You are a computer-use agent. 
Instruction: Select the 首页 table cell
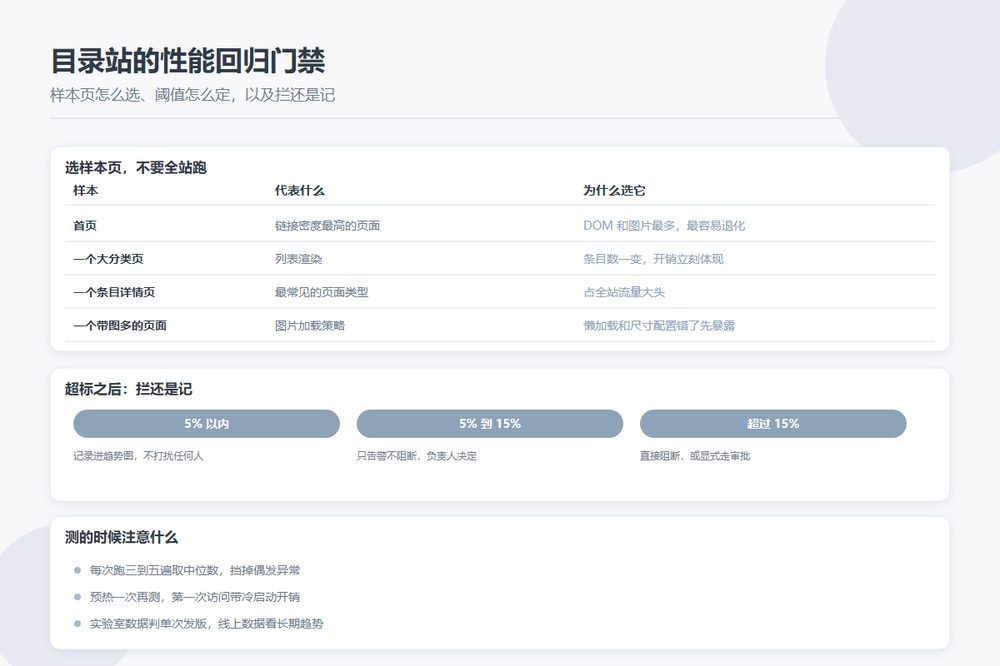(85, 225)
